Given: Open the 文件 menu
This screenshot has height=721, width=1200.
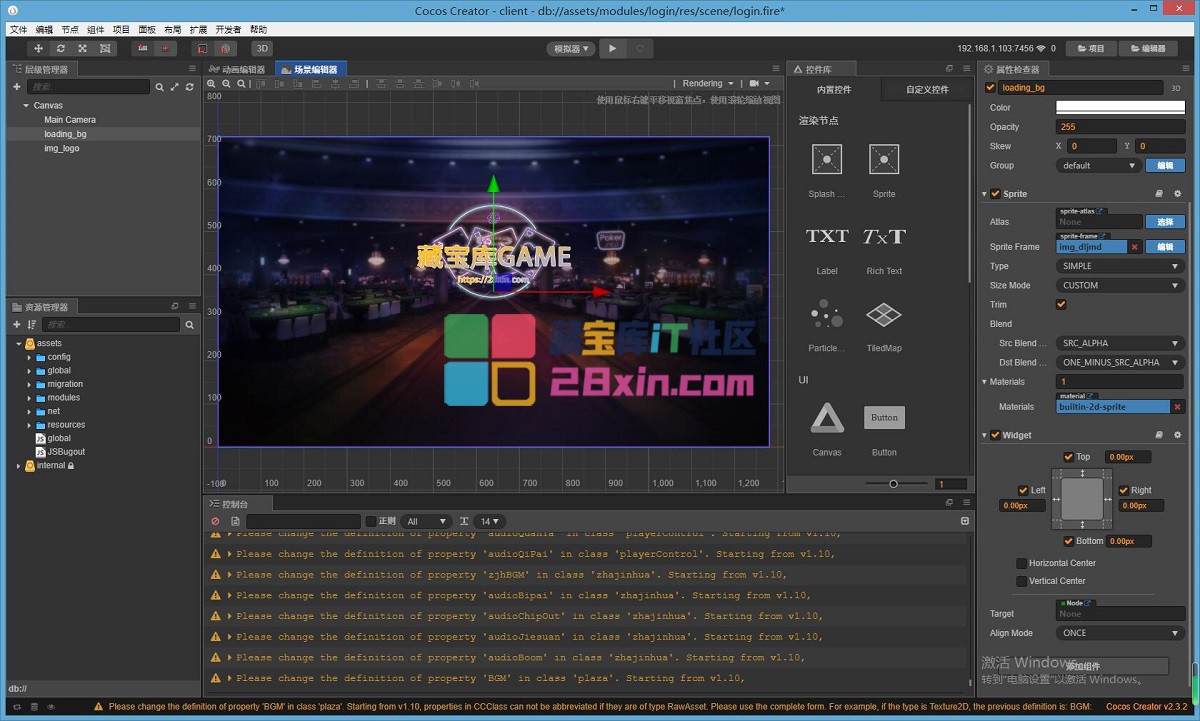Looking at the screenshot, I should (x=19, y=30).
